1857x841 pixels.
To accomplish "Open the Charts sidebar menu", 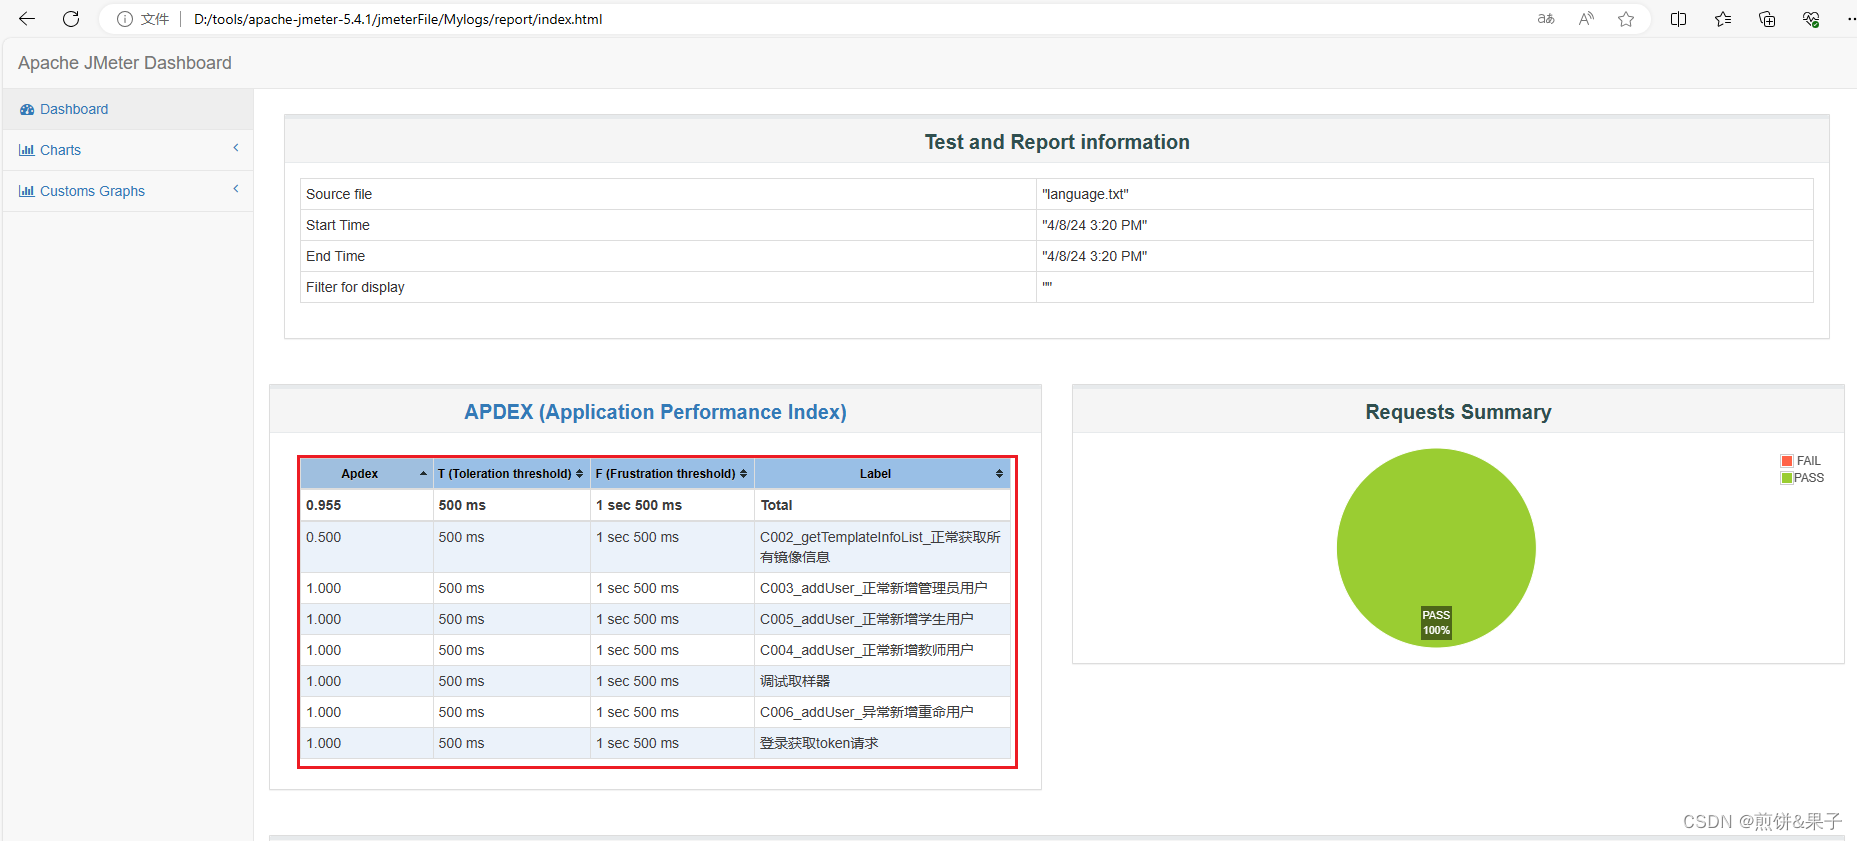I will 128,150.
